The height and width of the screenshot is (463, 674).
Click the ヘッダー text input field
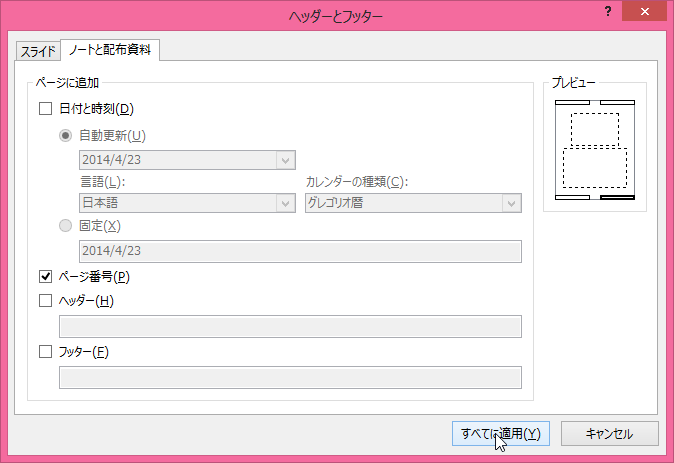[290, 326]
